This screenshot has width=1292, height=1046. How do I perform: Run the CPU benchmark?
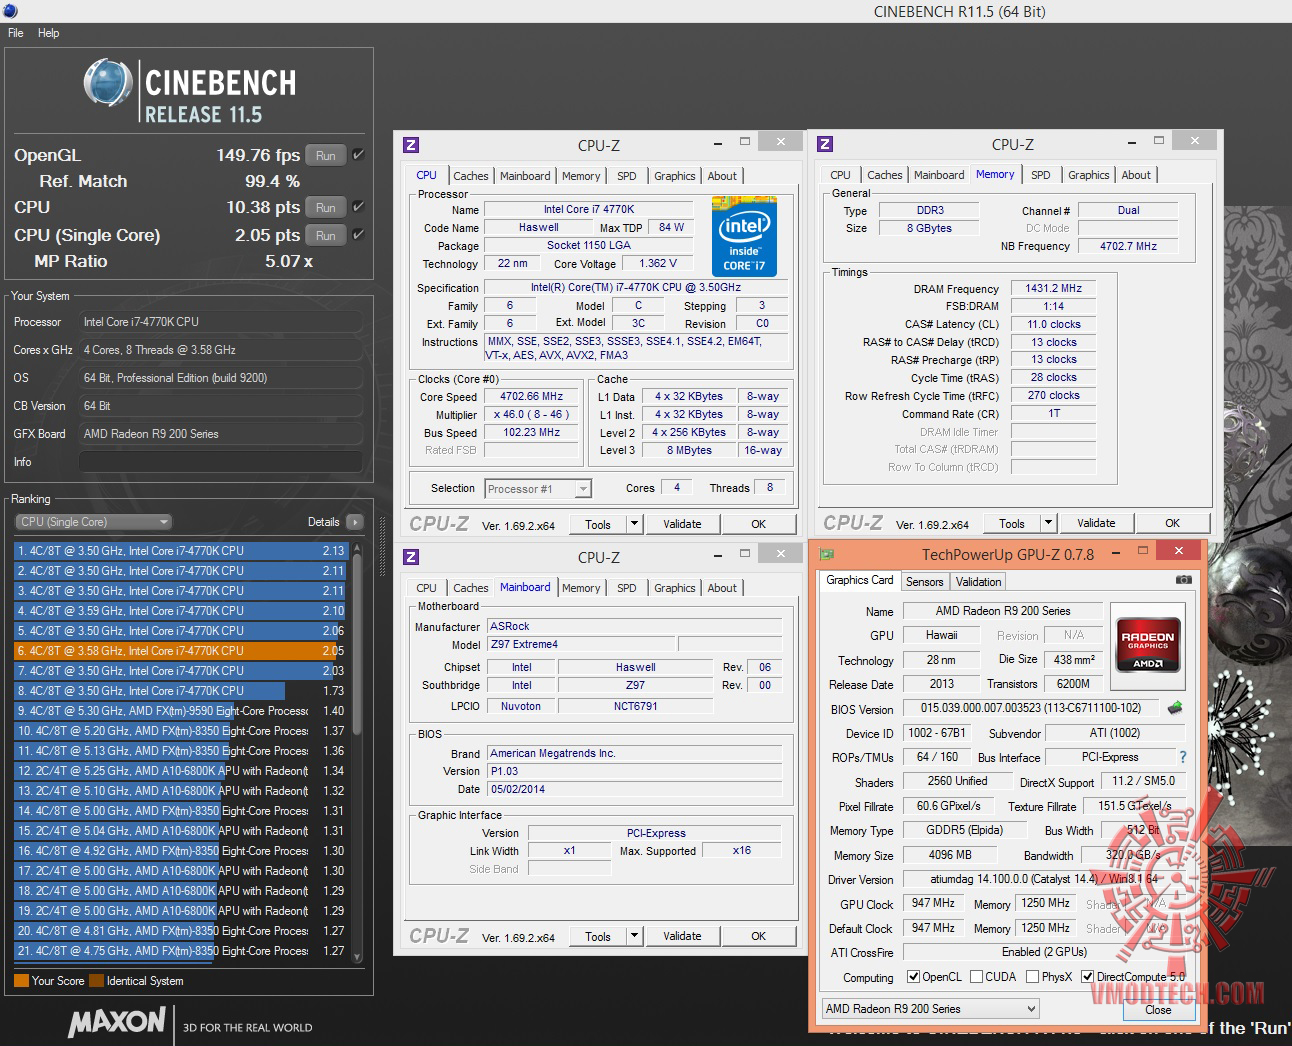pos(326,207)
